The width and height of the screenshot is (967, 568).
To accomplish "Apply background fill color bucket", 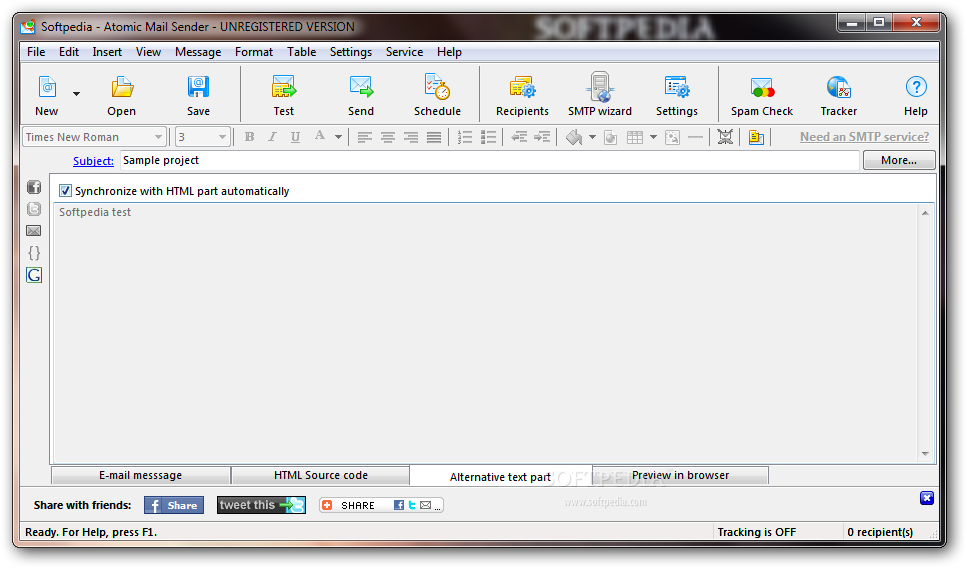I will (x=574, y=137).
